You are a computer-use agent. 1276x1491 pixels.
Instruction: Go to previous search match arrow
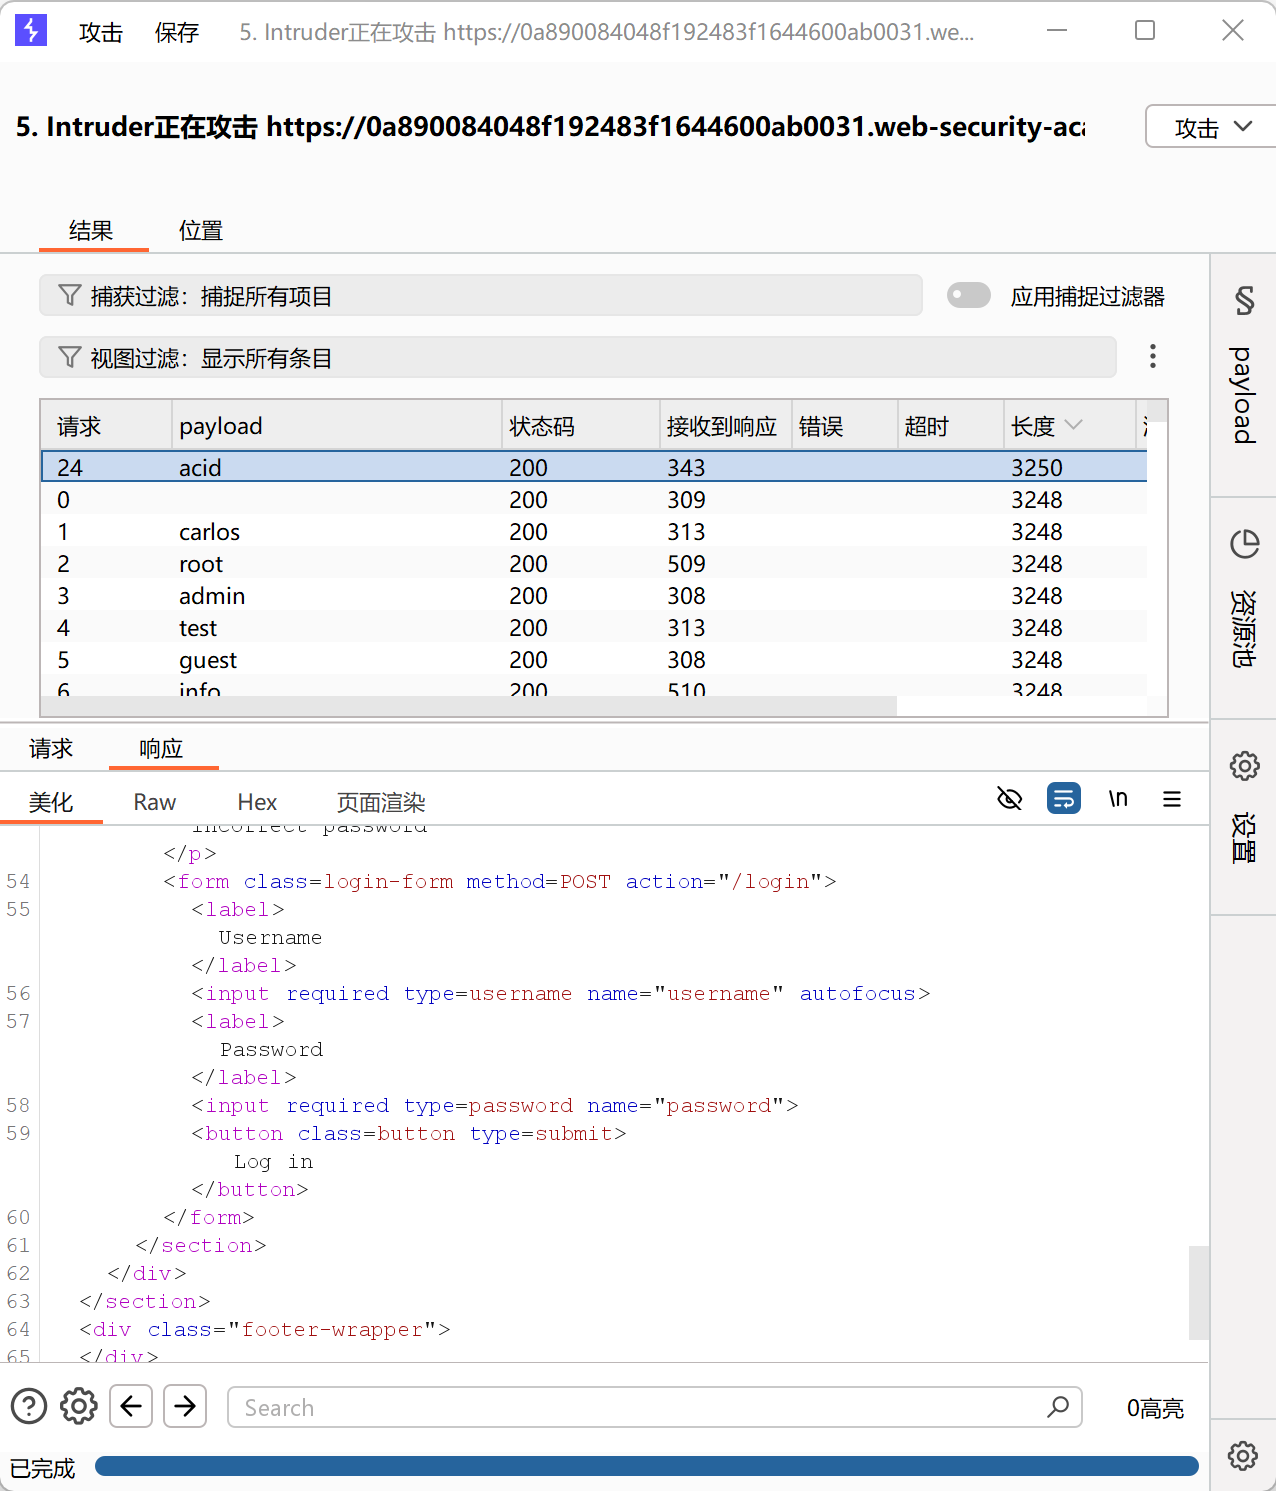[x=131, y=1406]
